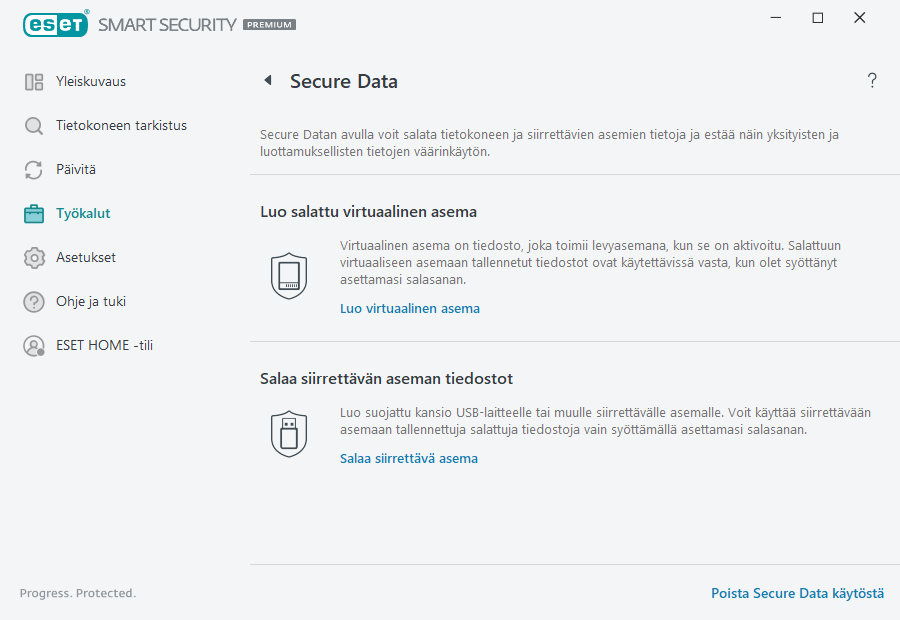Click the Secure Data description paragraph

tap(540, 142)
